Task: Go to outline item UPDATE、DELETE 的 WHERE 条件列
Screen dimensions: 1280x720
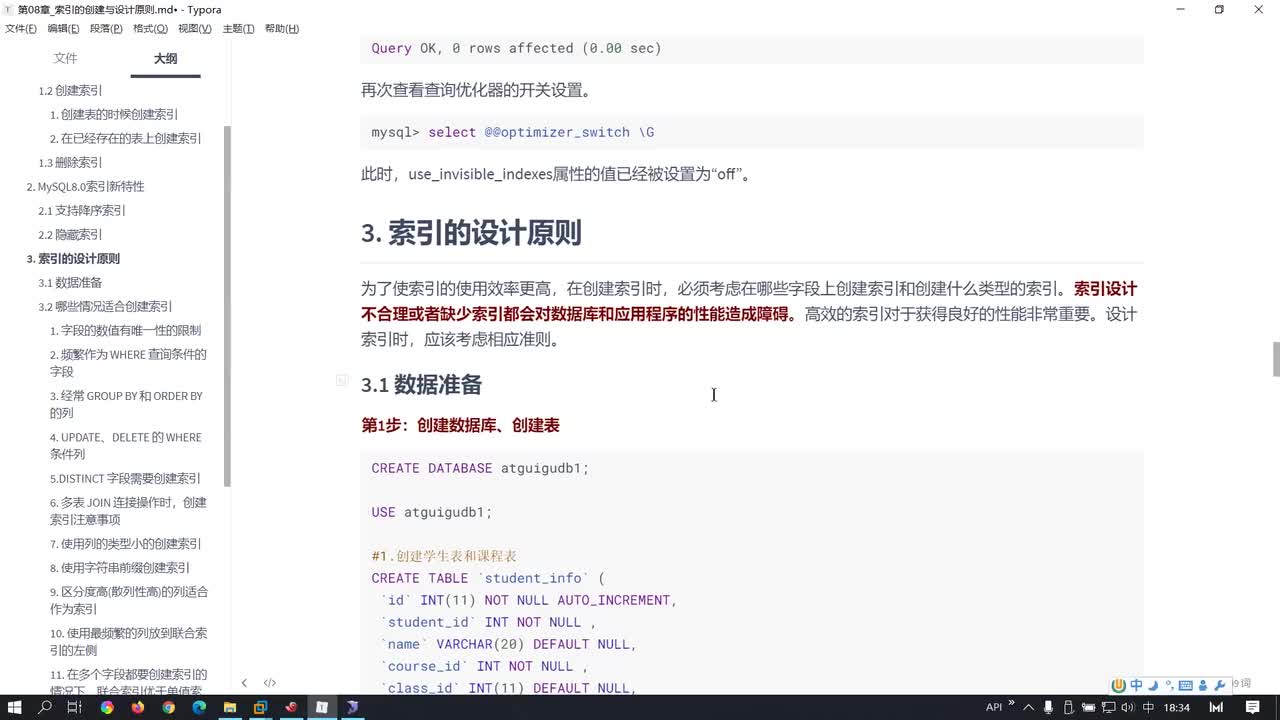Action: [x=126, y=445]
